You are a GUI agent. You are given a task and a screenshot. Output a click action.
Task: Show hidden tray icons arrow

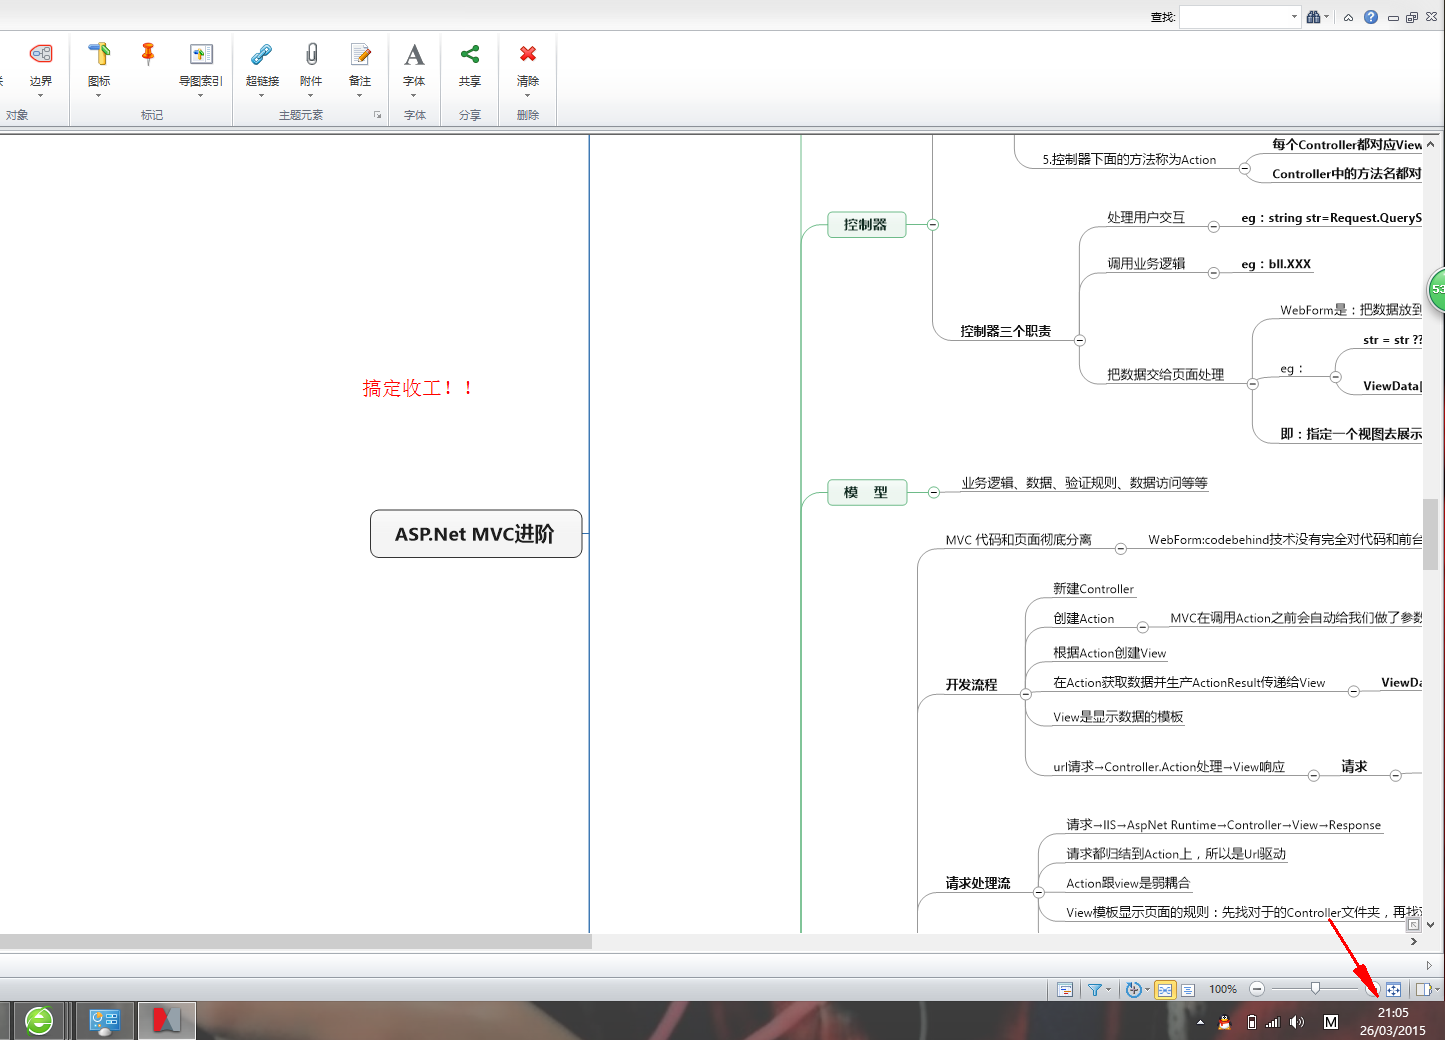click(x=1200, y=1022)
